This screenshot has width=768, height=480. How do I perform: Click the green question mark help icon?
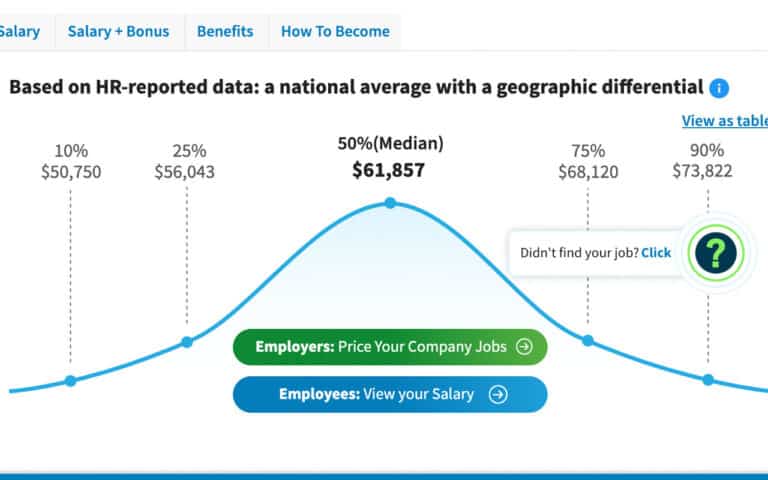(716, 253)
